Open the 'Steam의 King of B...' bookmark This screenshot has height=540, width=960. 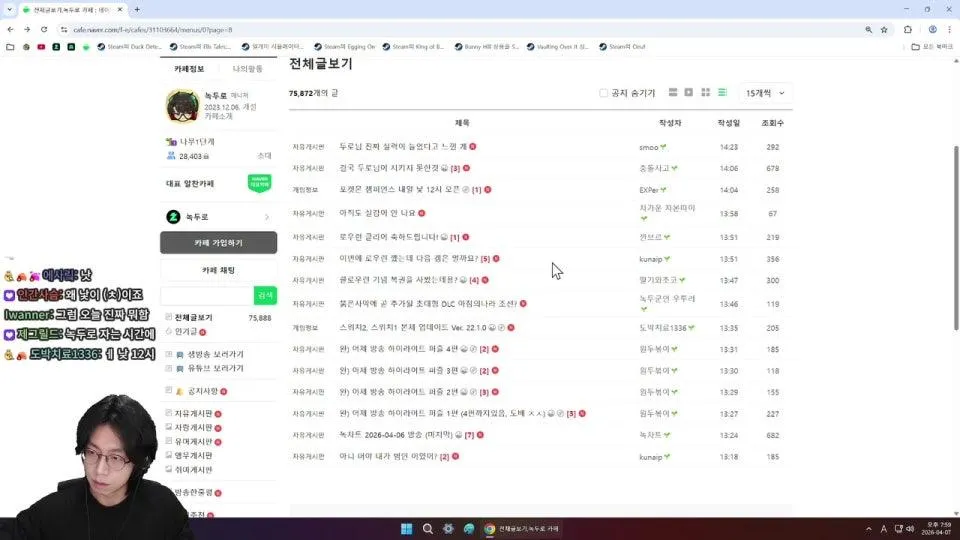point(413,47)
